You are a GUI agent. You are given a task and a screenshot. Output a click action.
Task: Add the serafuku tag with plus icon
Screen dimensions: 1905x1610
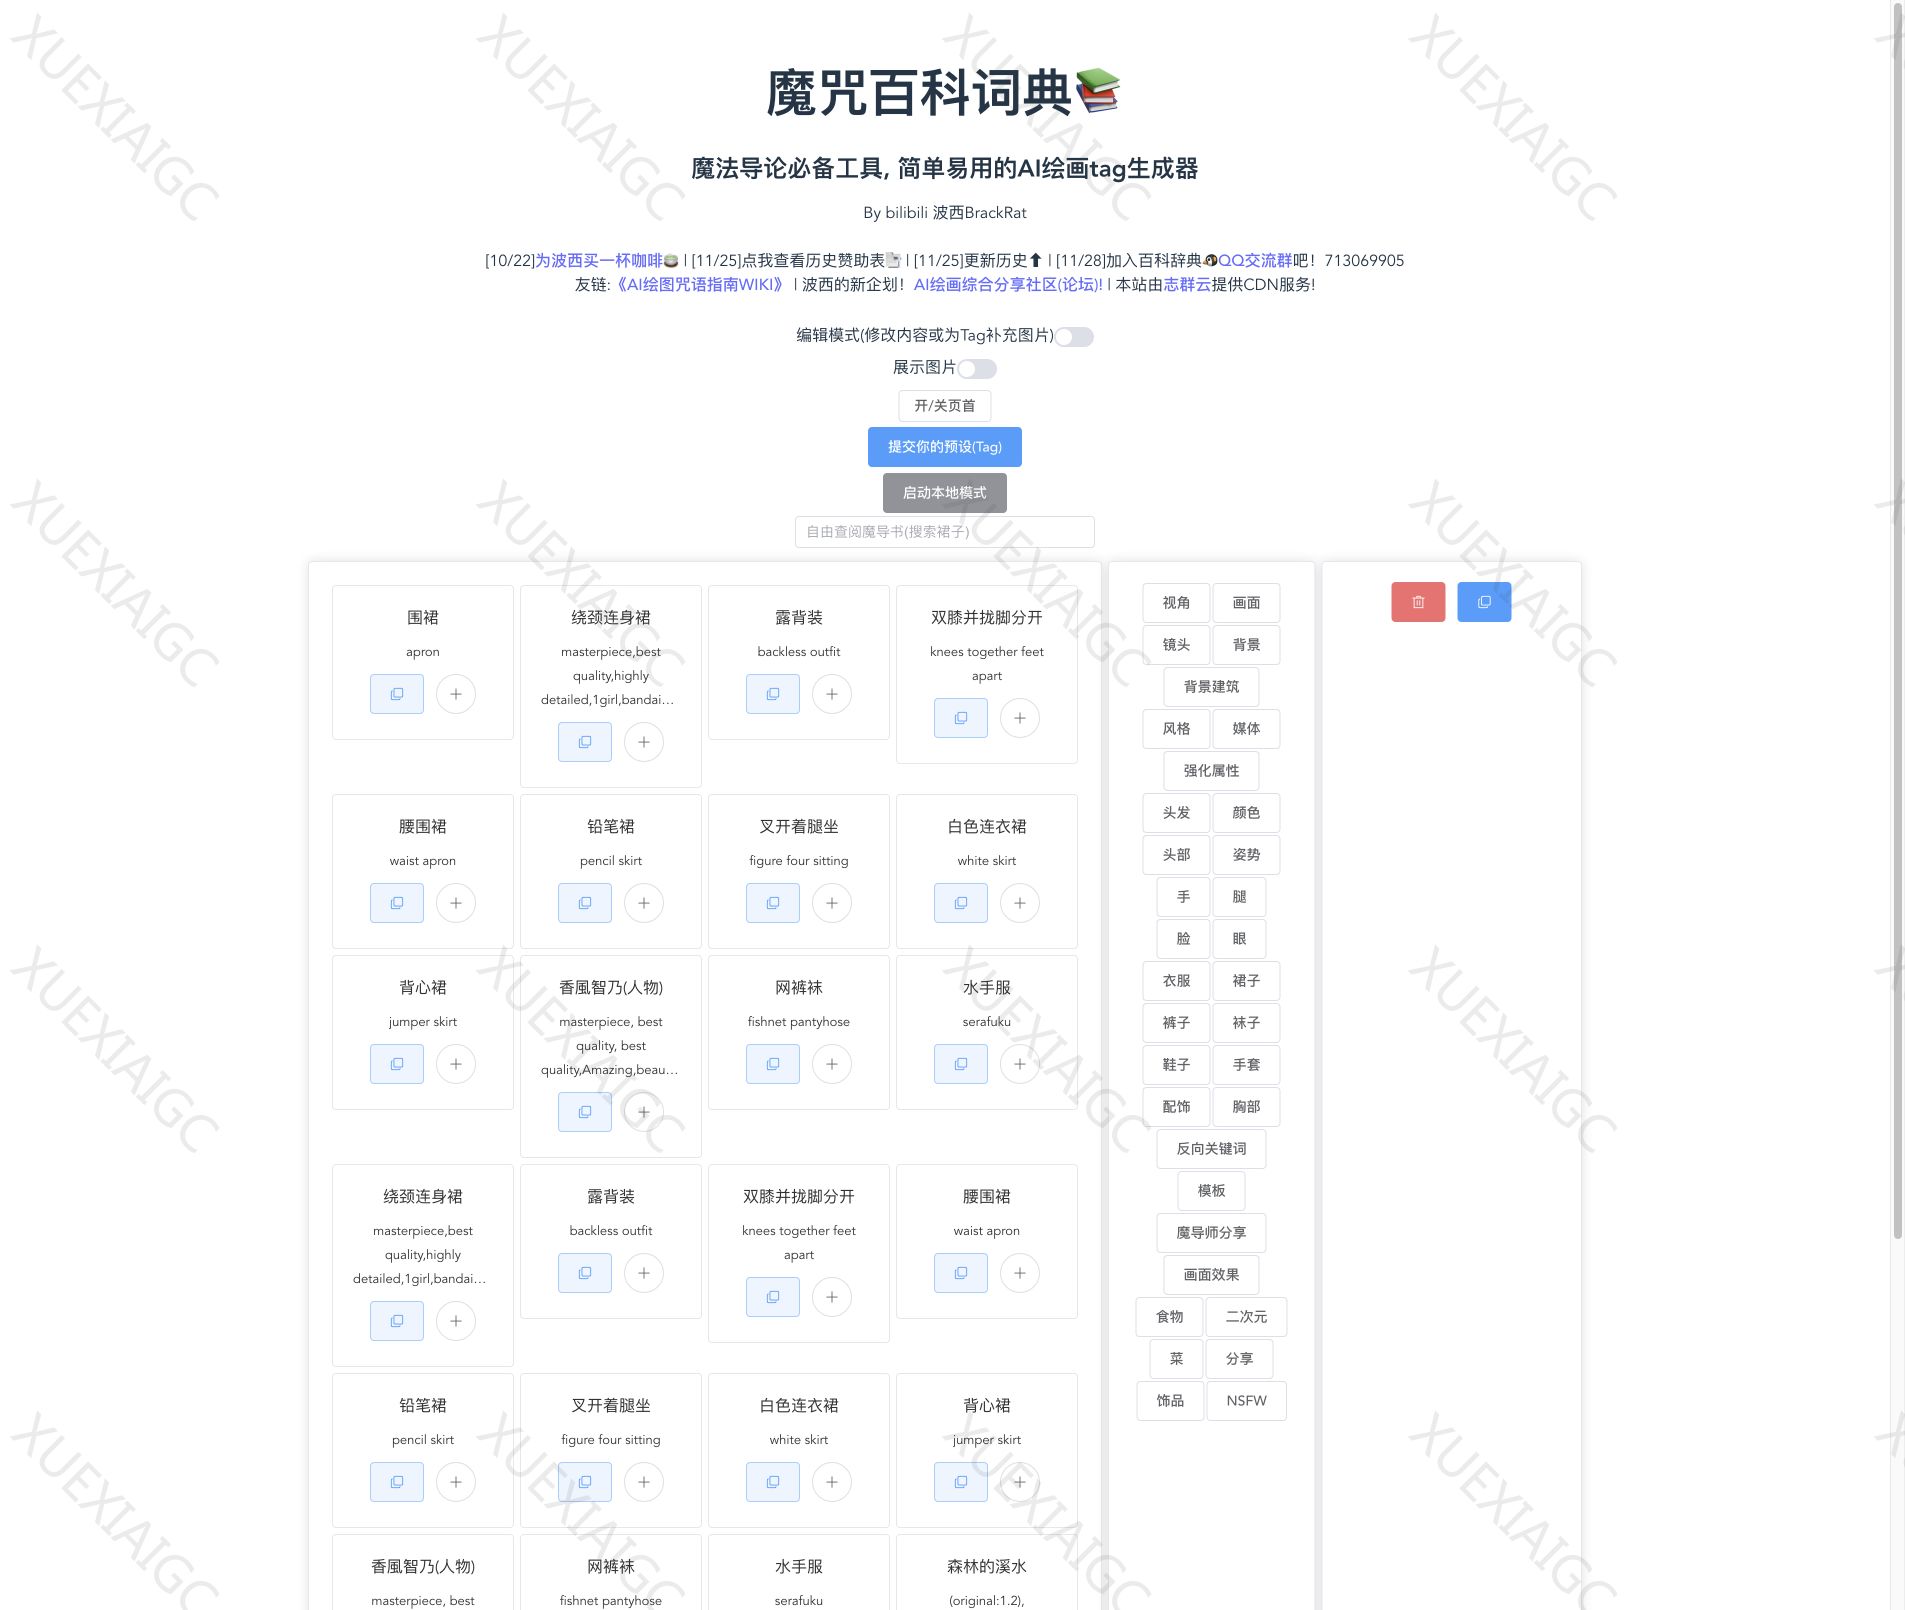tap(1019, 1064)
